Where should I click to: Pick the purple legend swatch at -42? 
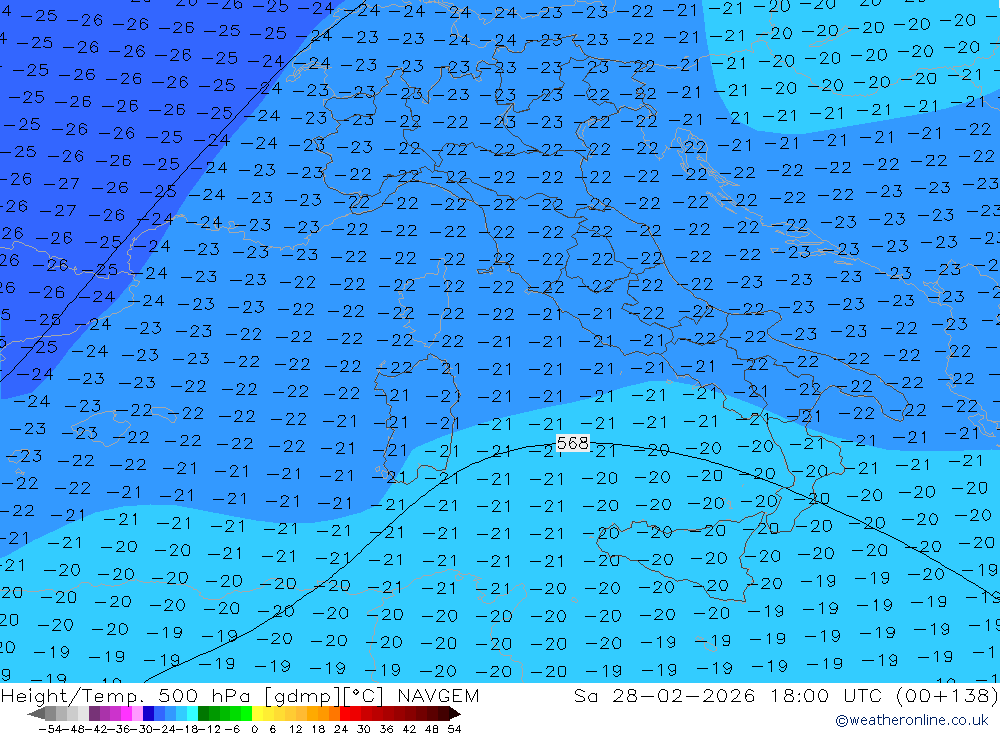pos(94,713)
